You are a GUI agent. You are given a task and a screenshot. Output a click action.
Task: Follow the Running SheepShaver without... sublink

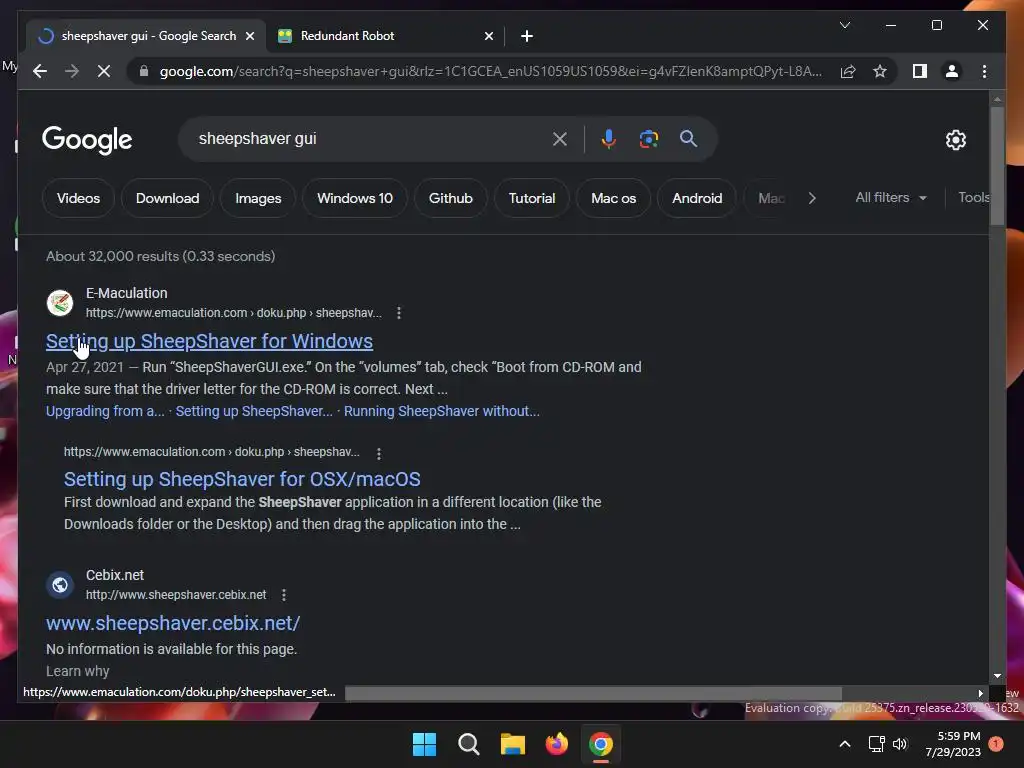pyautogui.click(x=441, y=411)
